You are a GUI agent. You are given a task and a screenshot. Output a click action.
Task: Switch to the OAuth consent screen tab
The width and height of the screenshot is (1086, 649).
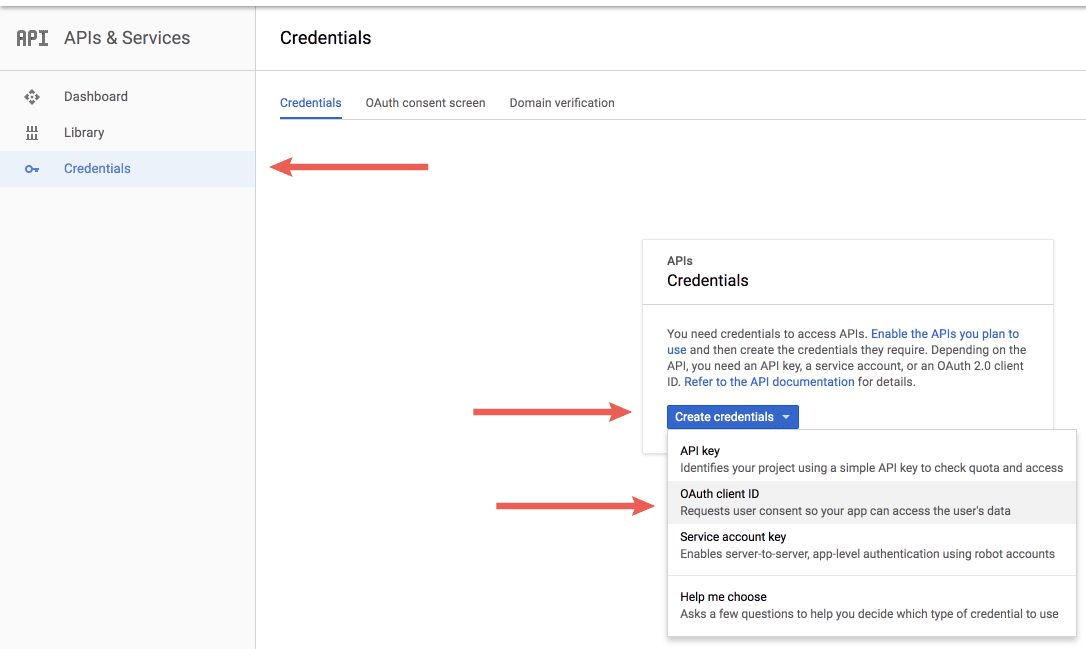(x=425, y=102)
